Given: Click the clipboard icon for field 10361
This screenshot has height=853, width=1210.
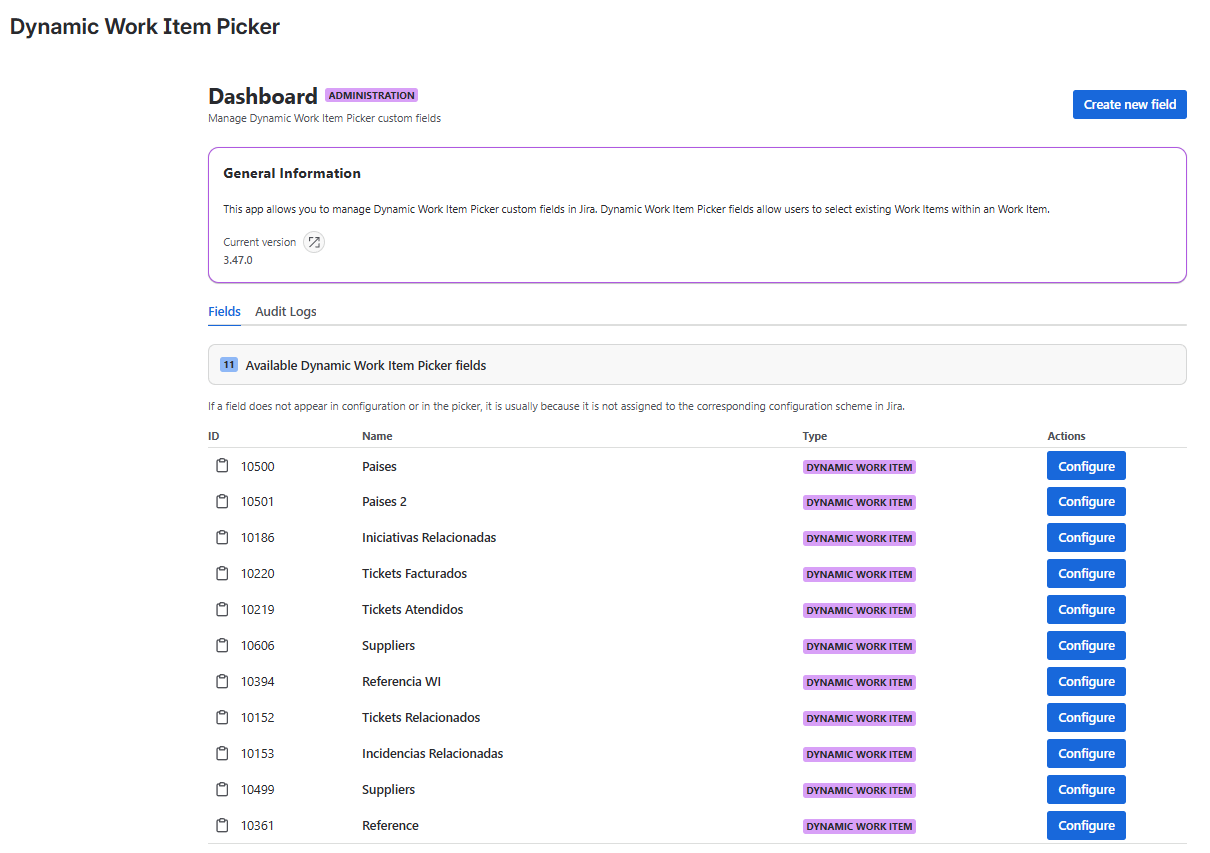Looking at the screenshot, I should tap(223, 826).
